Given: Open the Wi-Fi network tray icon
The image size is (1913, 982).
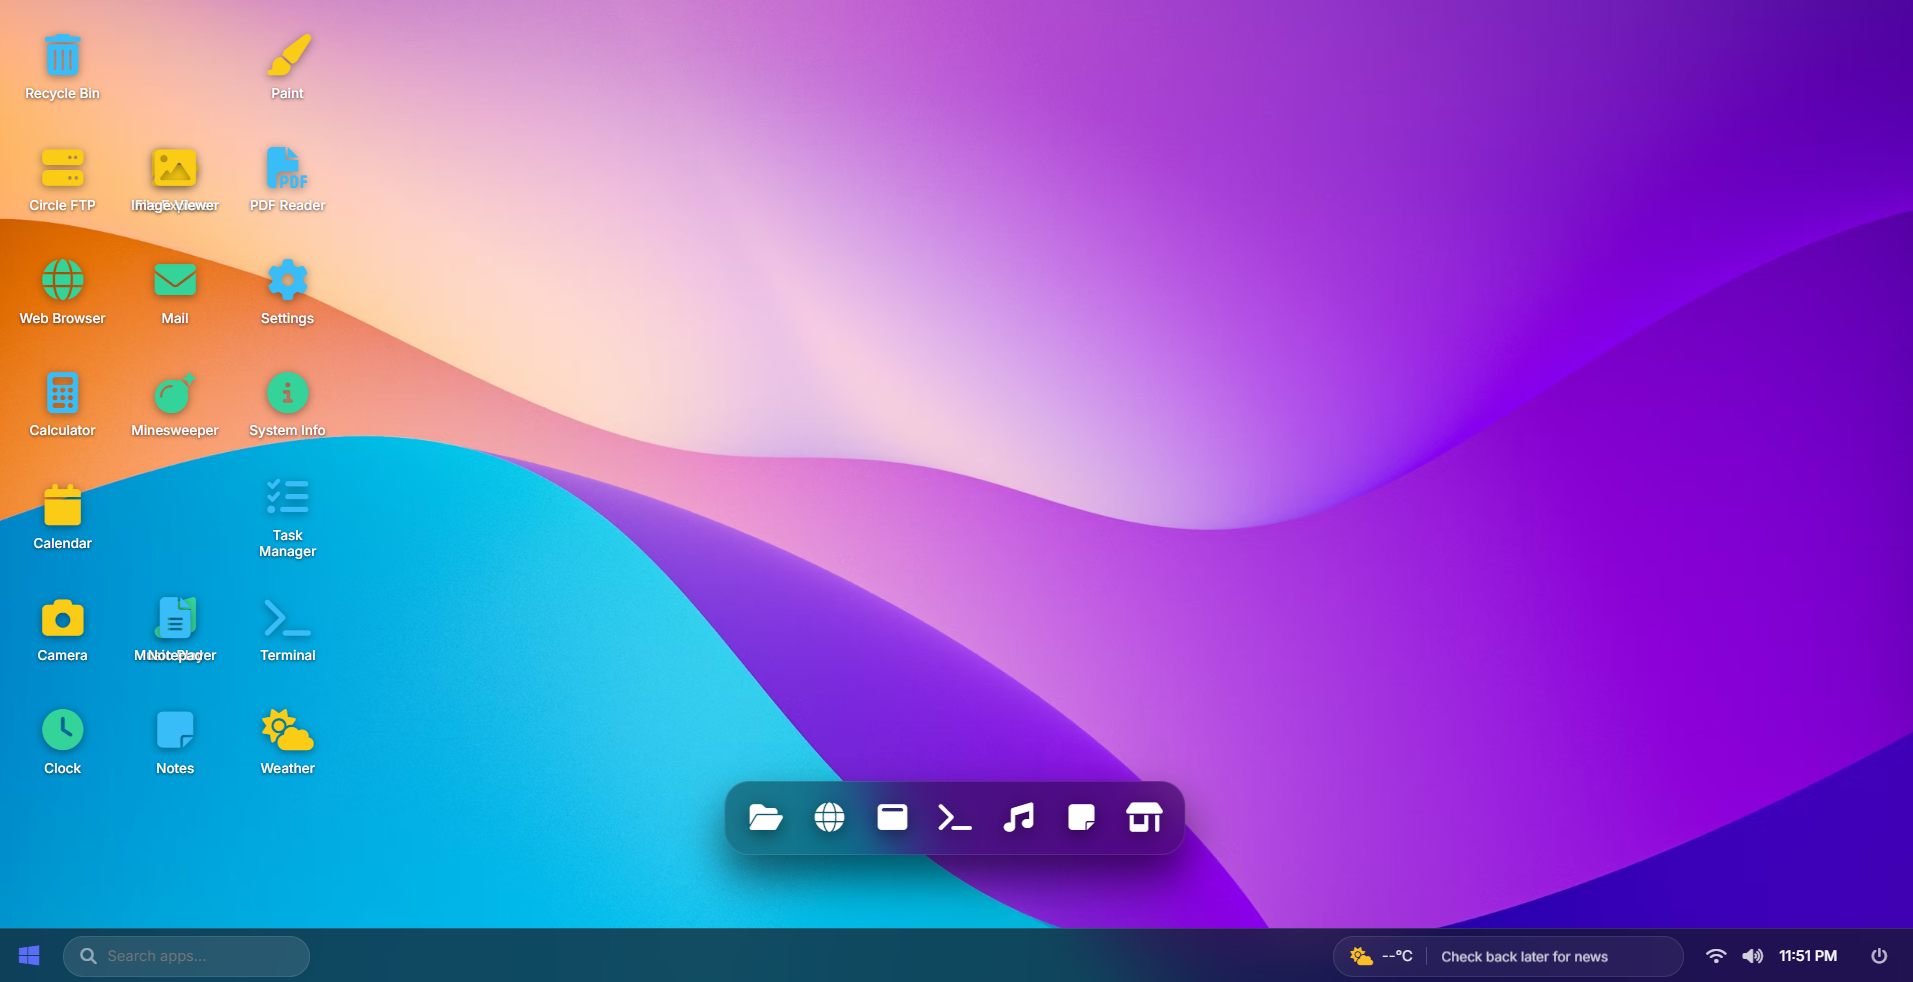Looking at the screenshot, I should click(x=1716, y=956).
